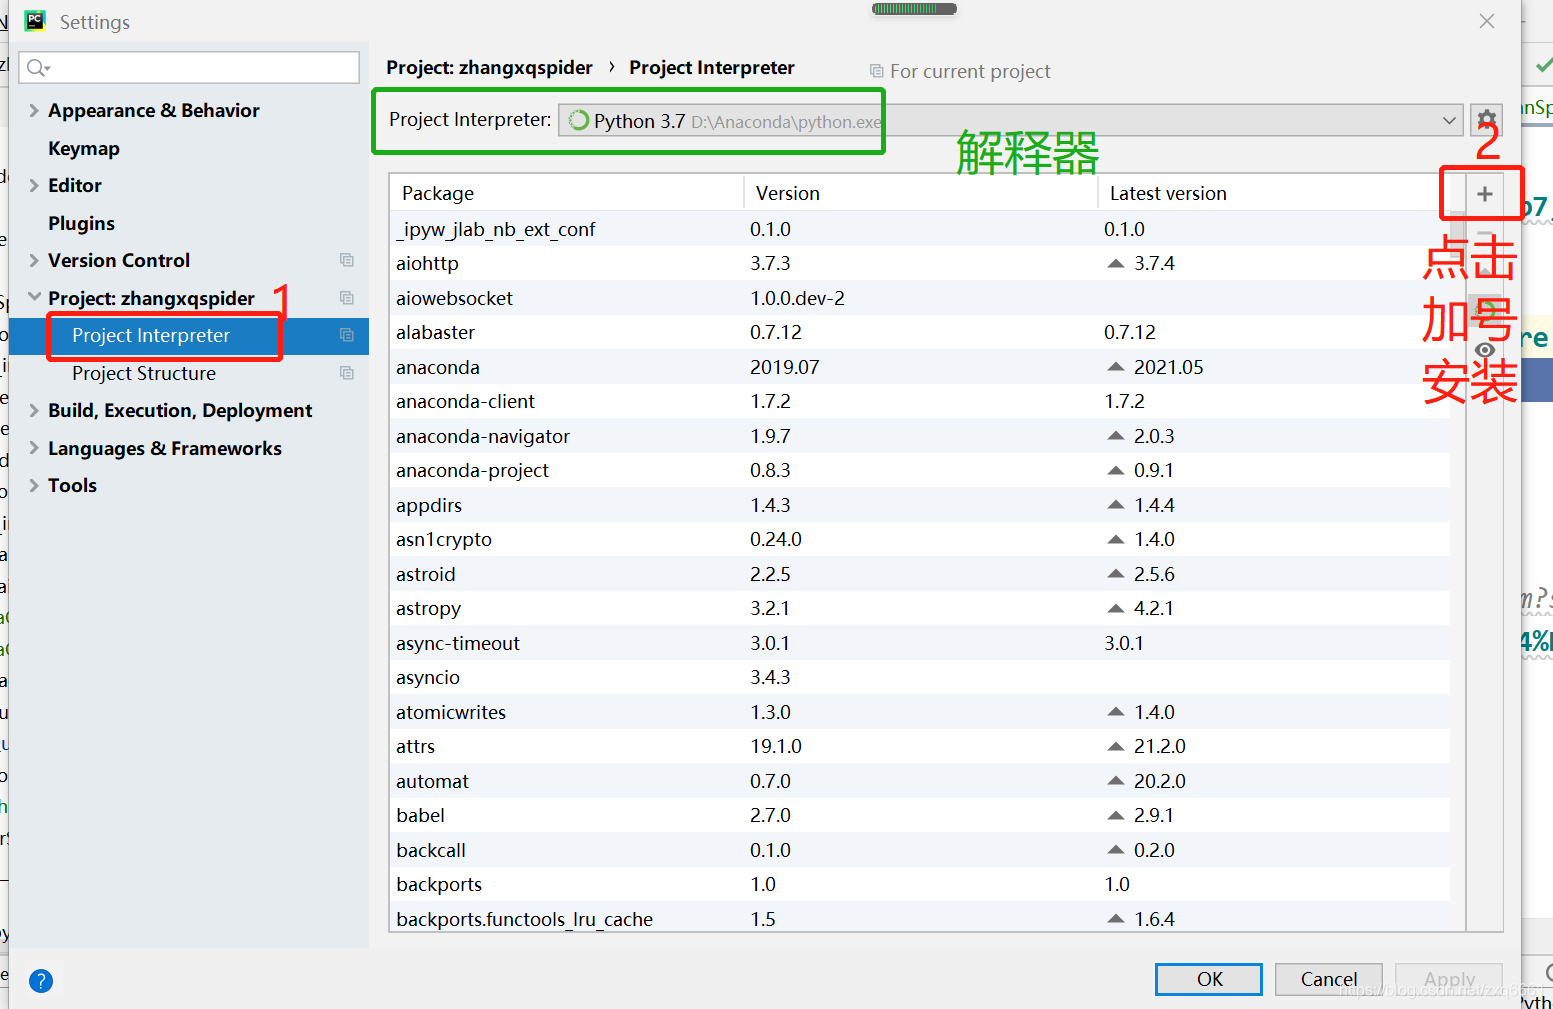Viewport: 1553px width, 1009px height.
Task: Select the backports package row
Action: (x=920, y=884)
